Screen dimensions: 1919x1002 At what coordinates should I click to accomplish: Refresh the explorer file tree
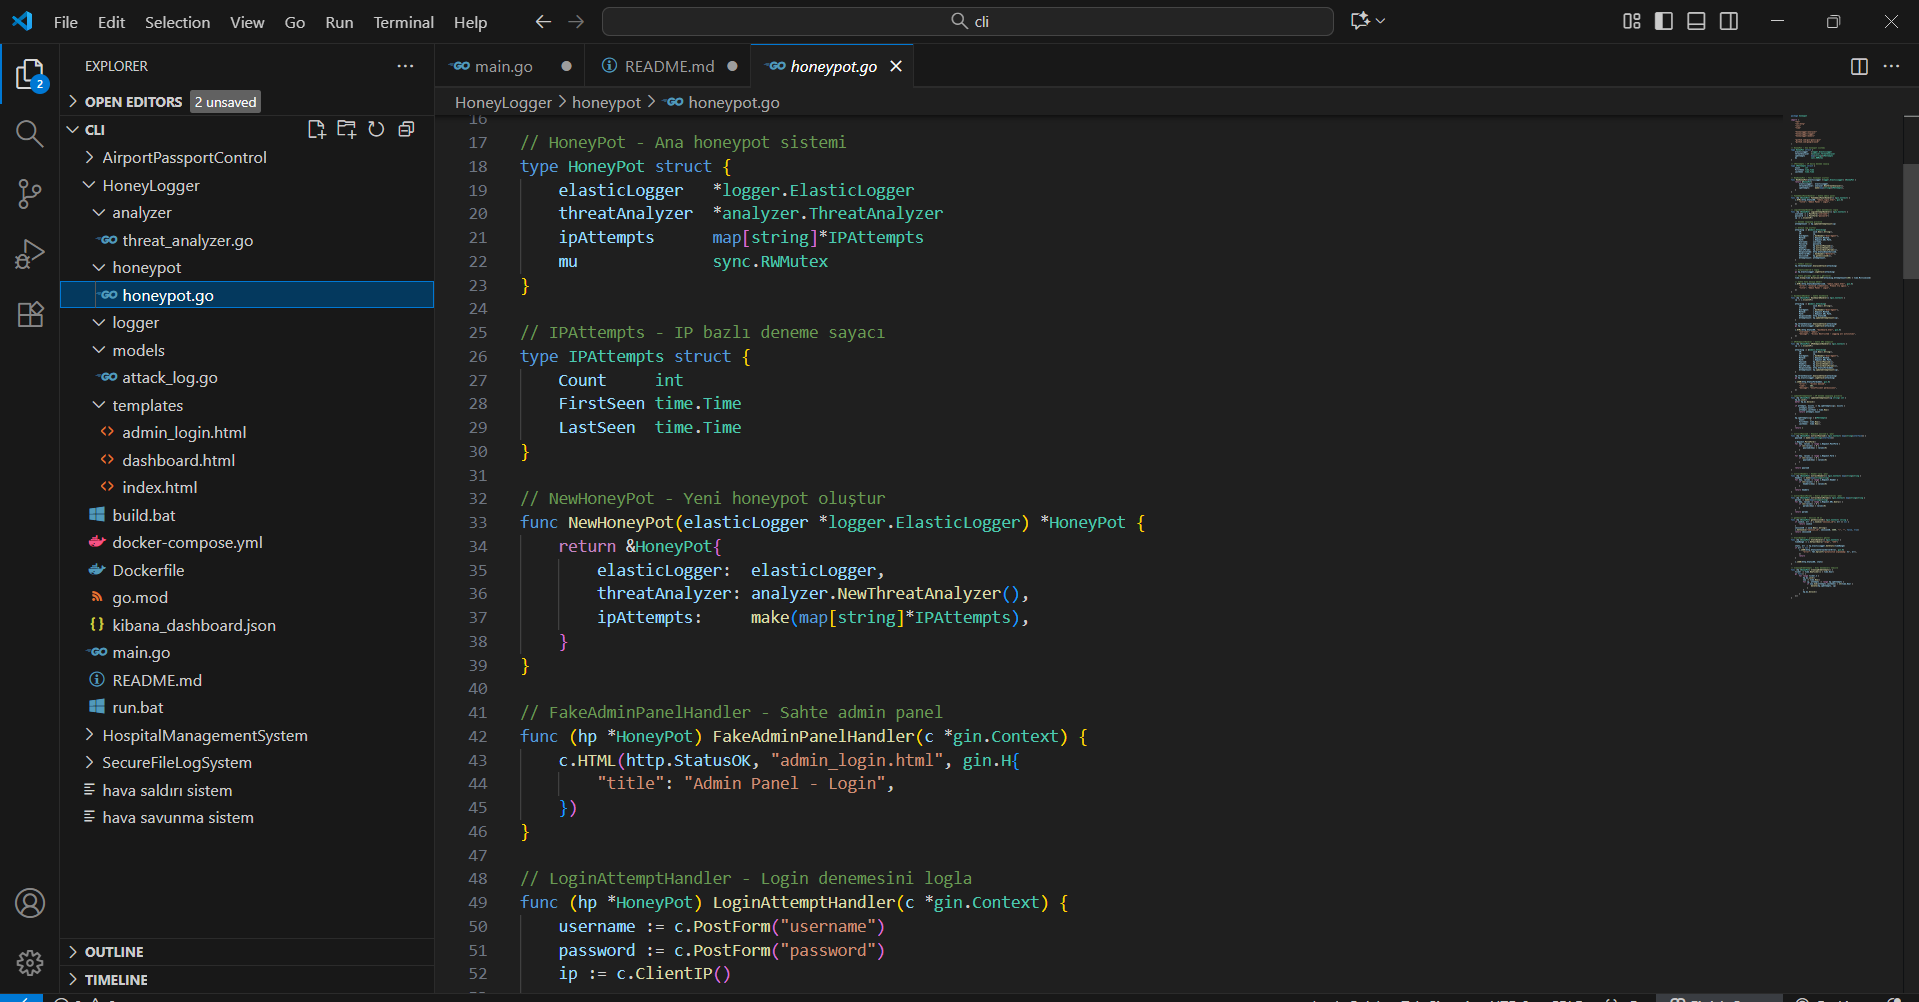pyautogui.click(x=376, y=129)
